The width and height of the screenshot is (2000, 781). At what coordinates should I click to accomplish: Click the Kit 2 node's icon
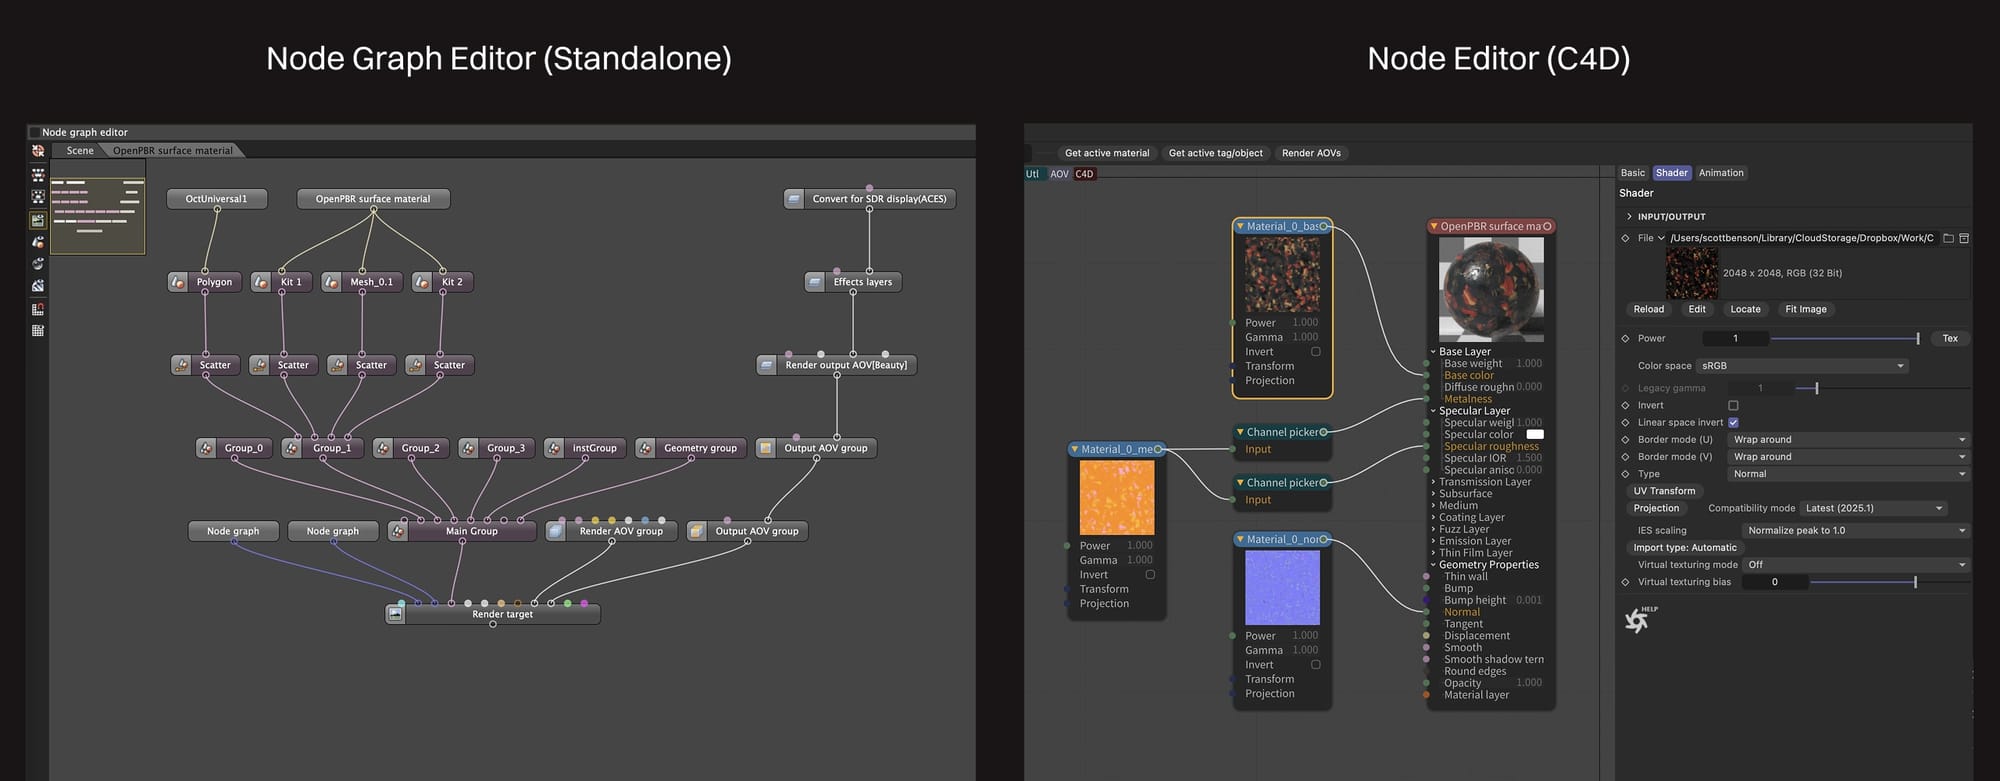pos(422,282)
